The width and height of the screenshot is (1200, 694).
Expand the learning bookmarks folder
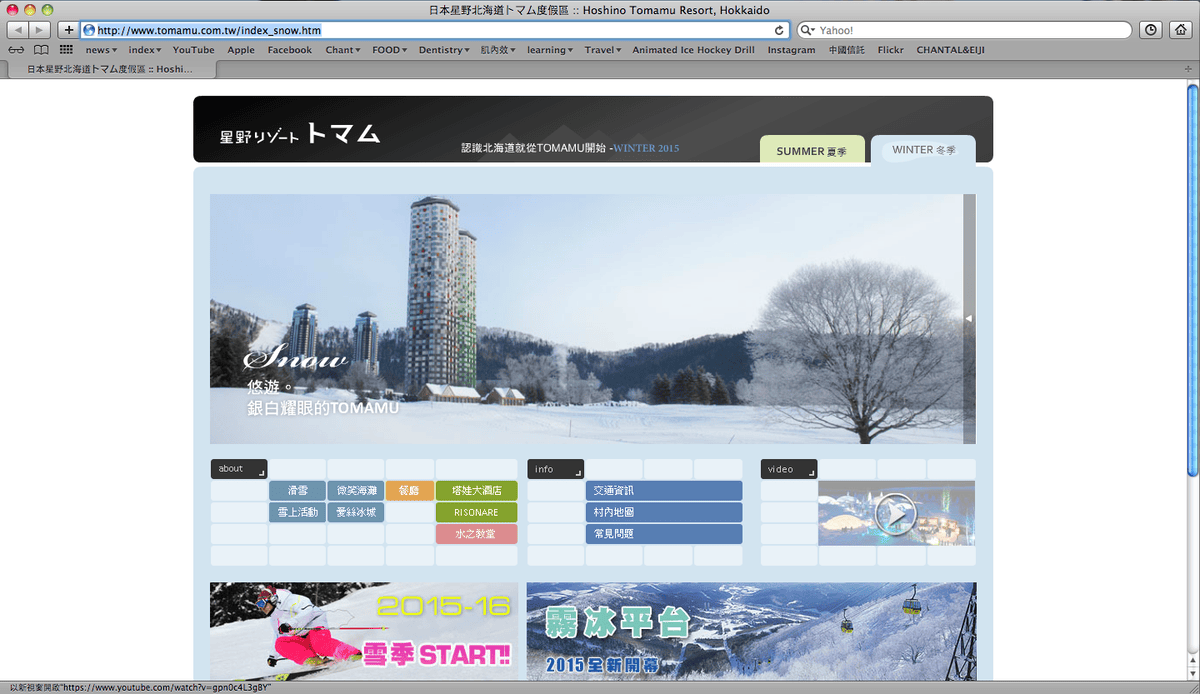coord(550,49)
